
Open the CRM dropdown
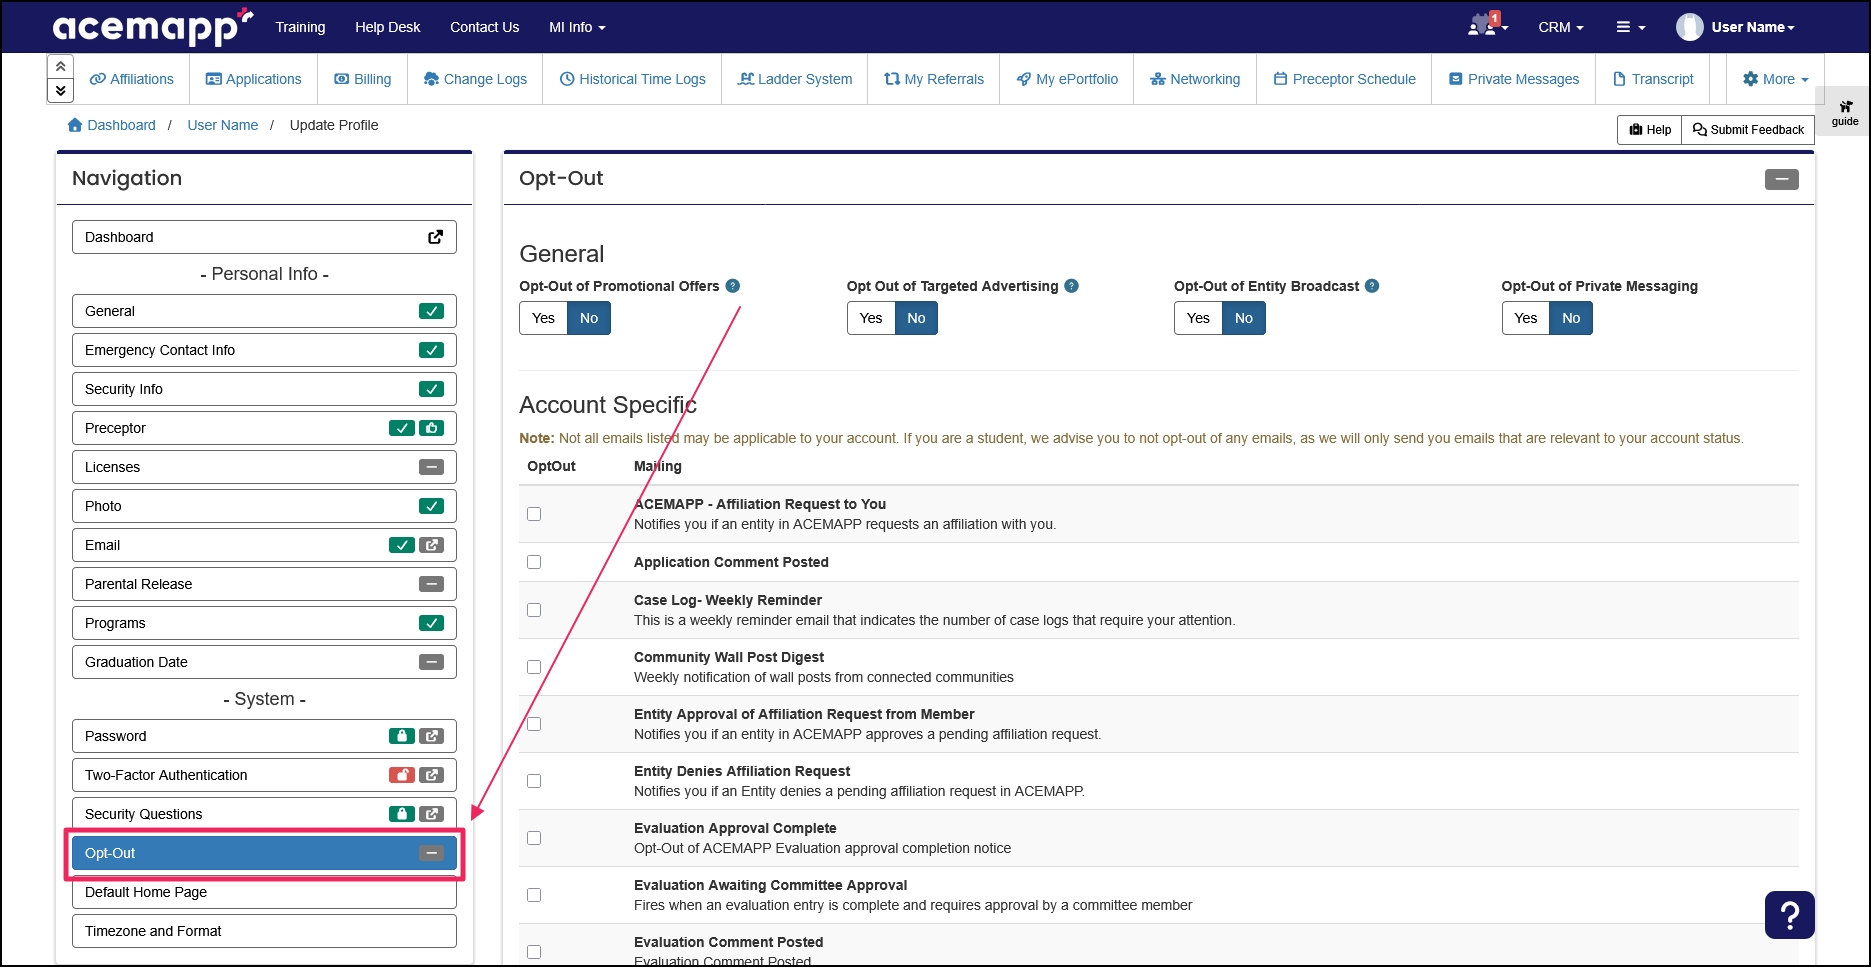tap(1560, 27)
